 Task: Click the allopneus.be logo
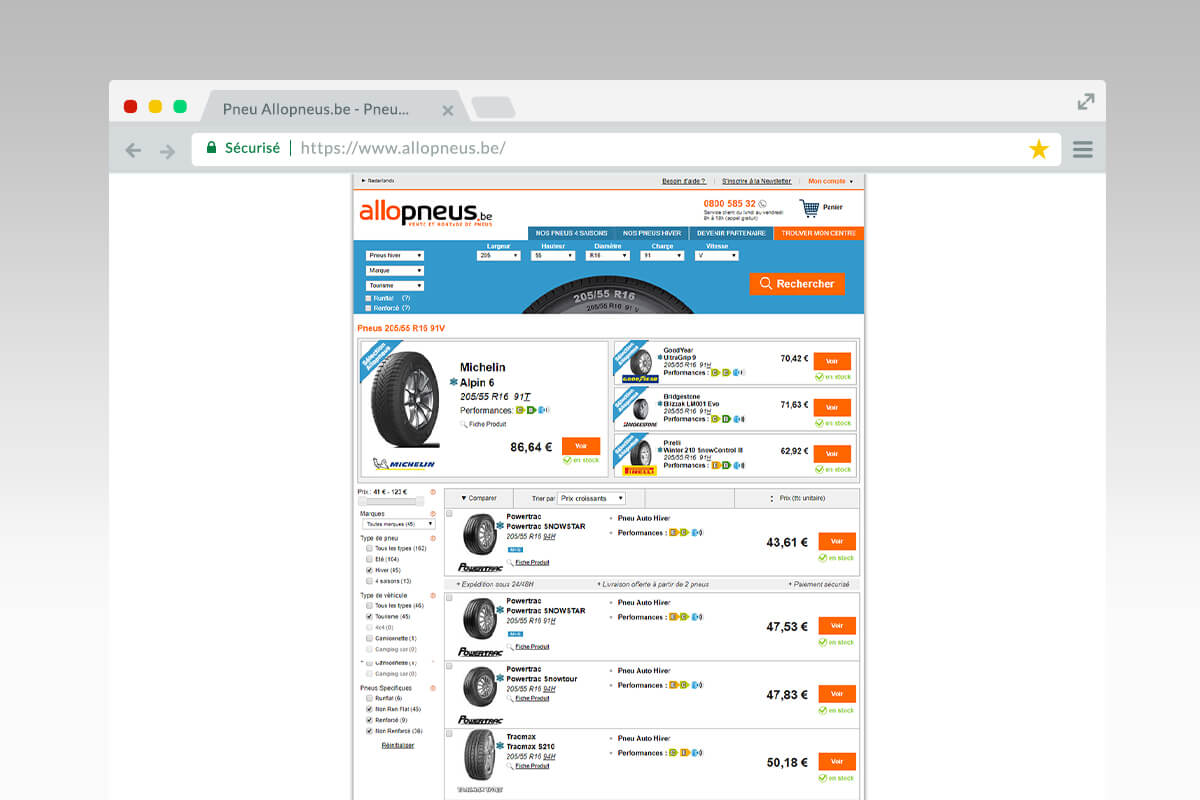click(426, 213)
